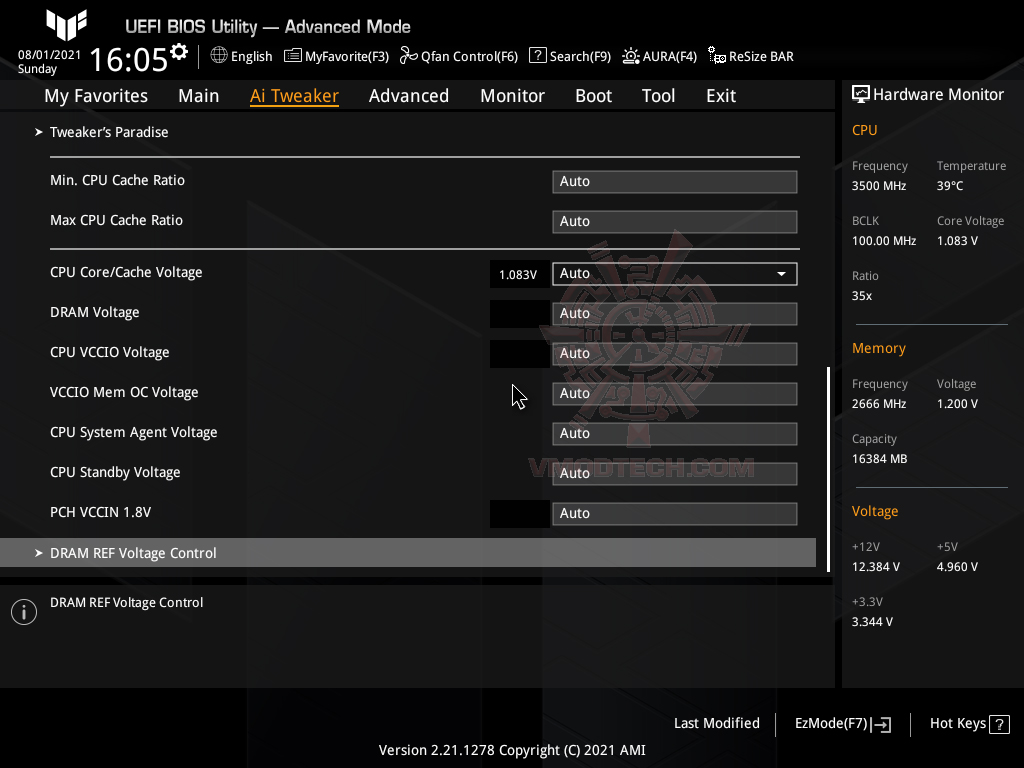Go to Advanced tab

(409, 95)
